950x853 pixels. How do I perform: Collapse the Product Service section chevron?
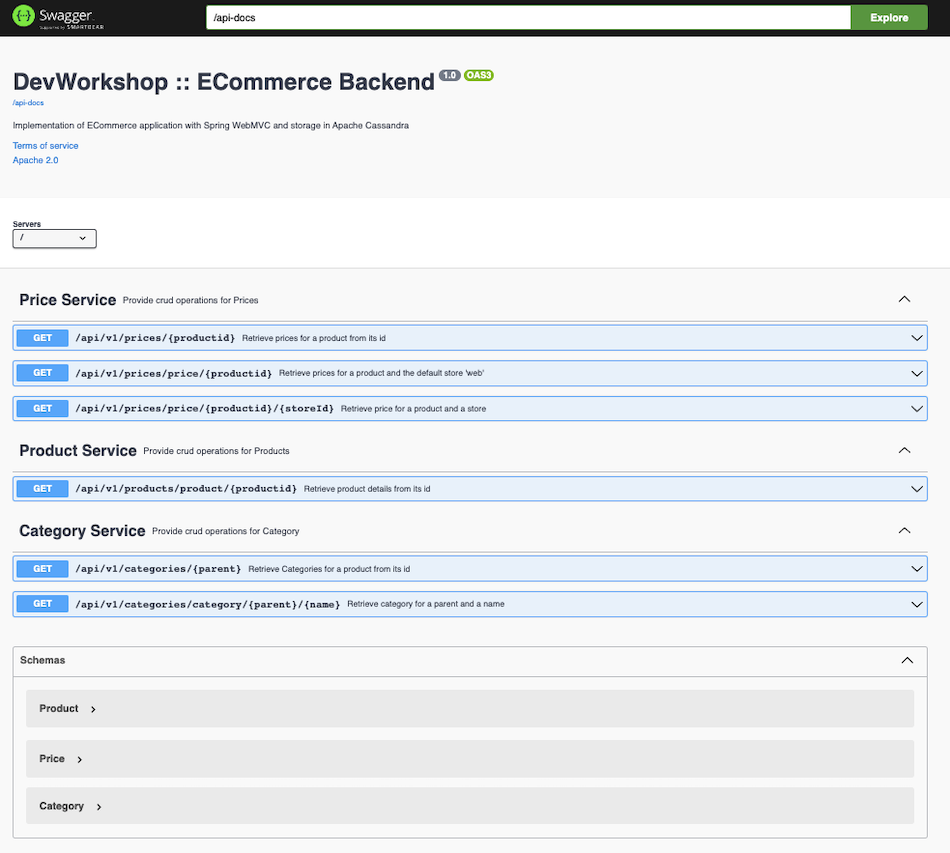[x=904, y=450]
